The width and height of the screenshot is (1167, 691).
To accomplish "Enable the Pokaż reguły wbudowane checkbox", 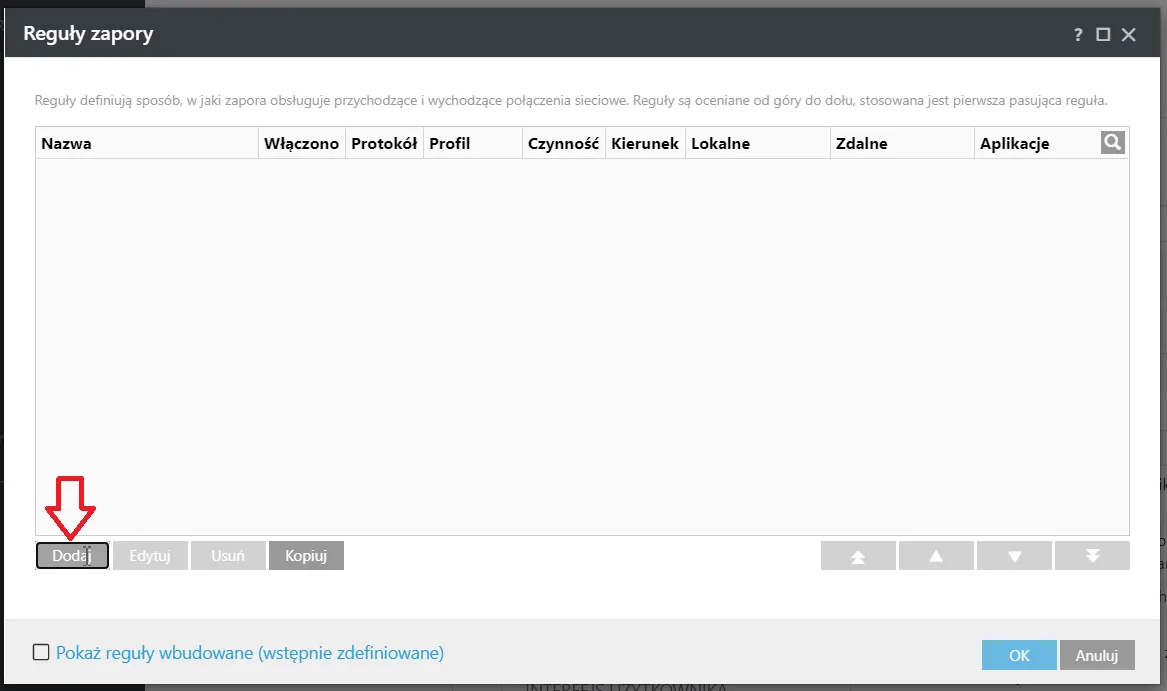I will pyautogui.click(x=41, y=652).
